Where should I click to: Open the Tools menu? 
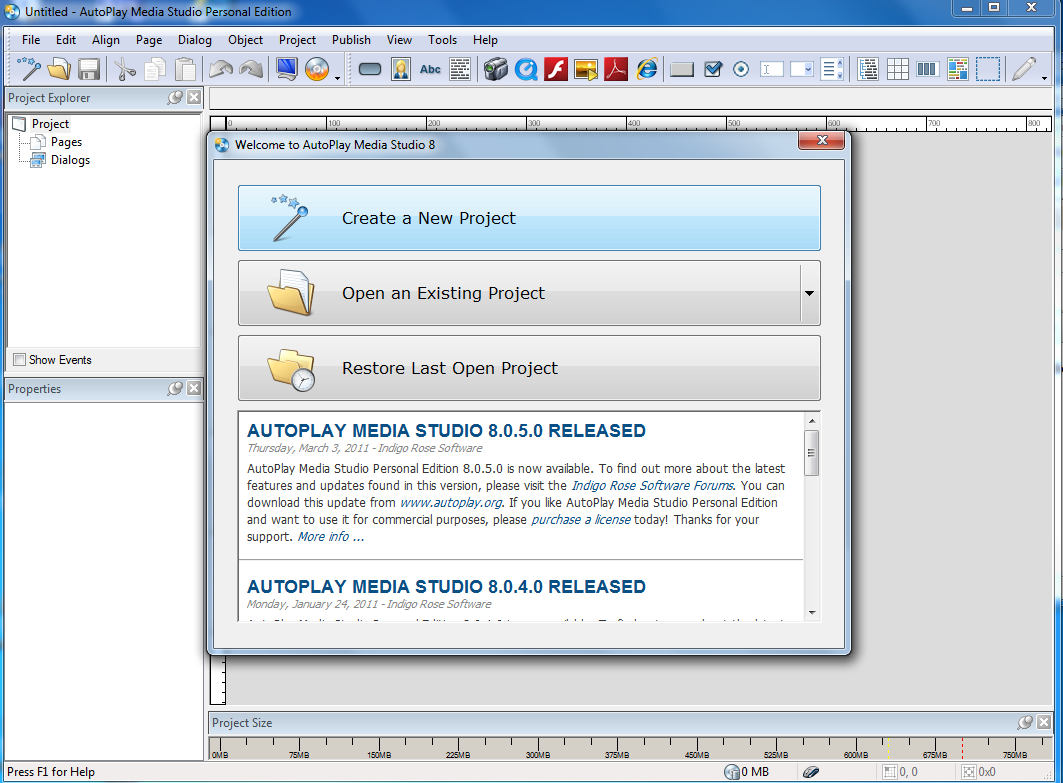coord(442,40)
